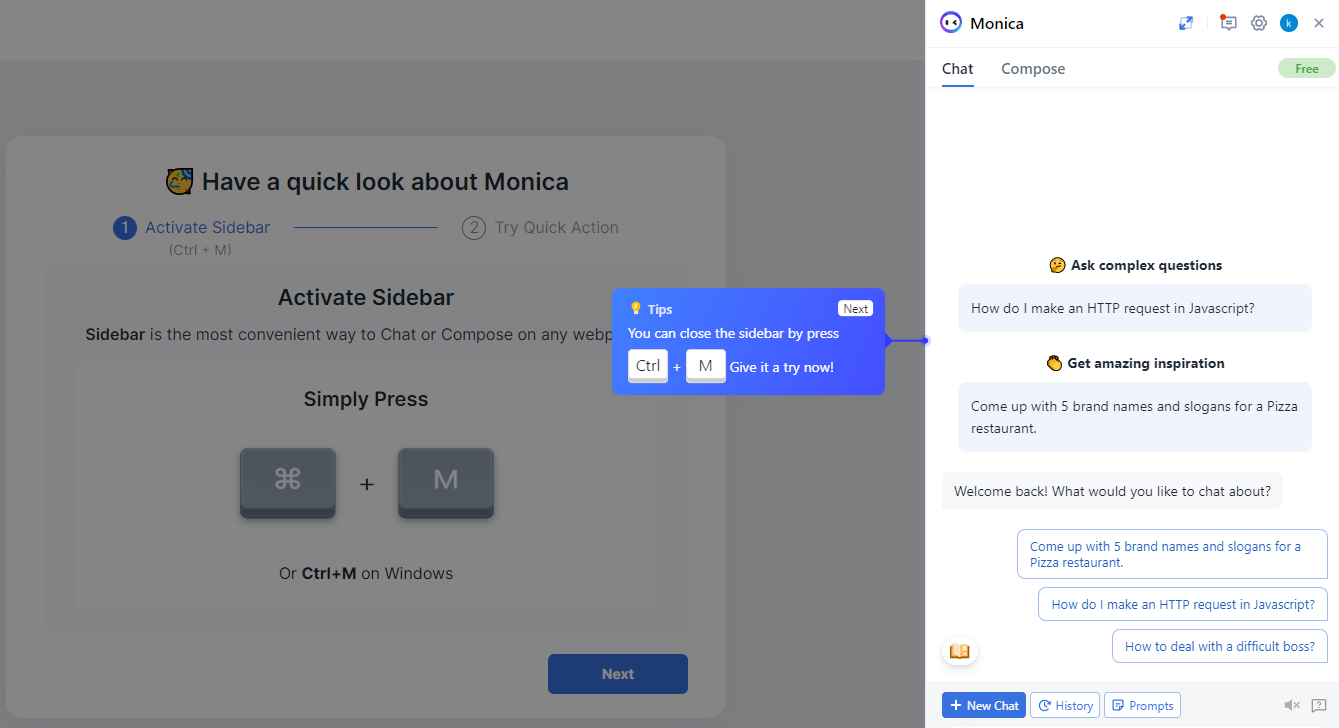Click the 'Get amazing inspiration' heading
1339x728 pixels.
(x=1135, y=363)
